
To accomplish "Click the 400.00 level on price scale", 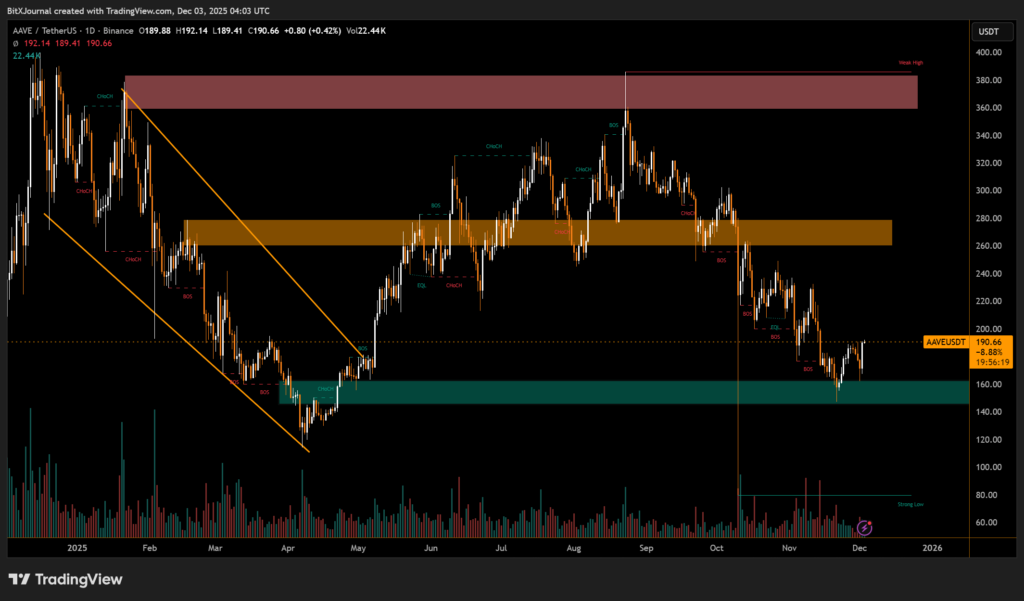I will (990, 52).
